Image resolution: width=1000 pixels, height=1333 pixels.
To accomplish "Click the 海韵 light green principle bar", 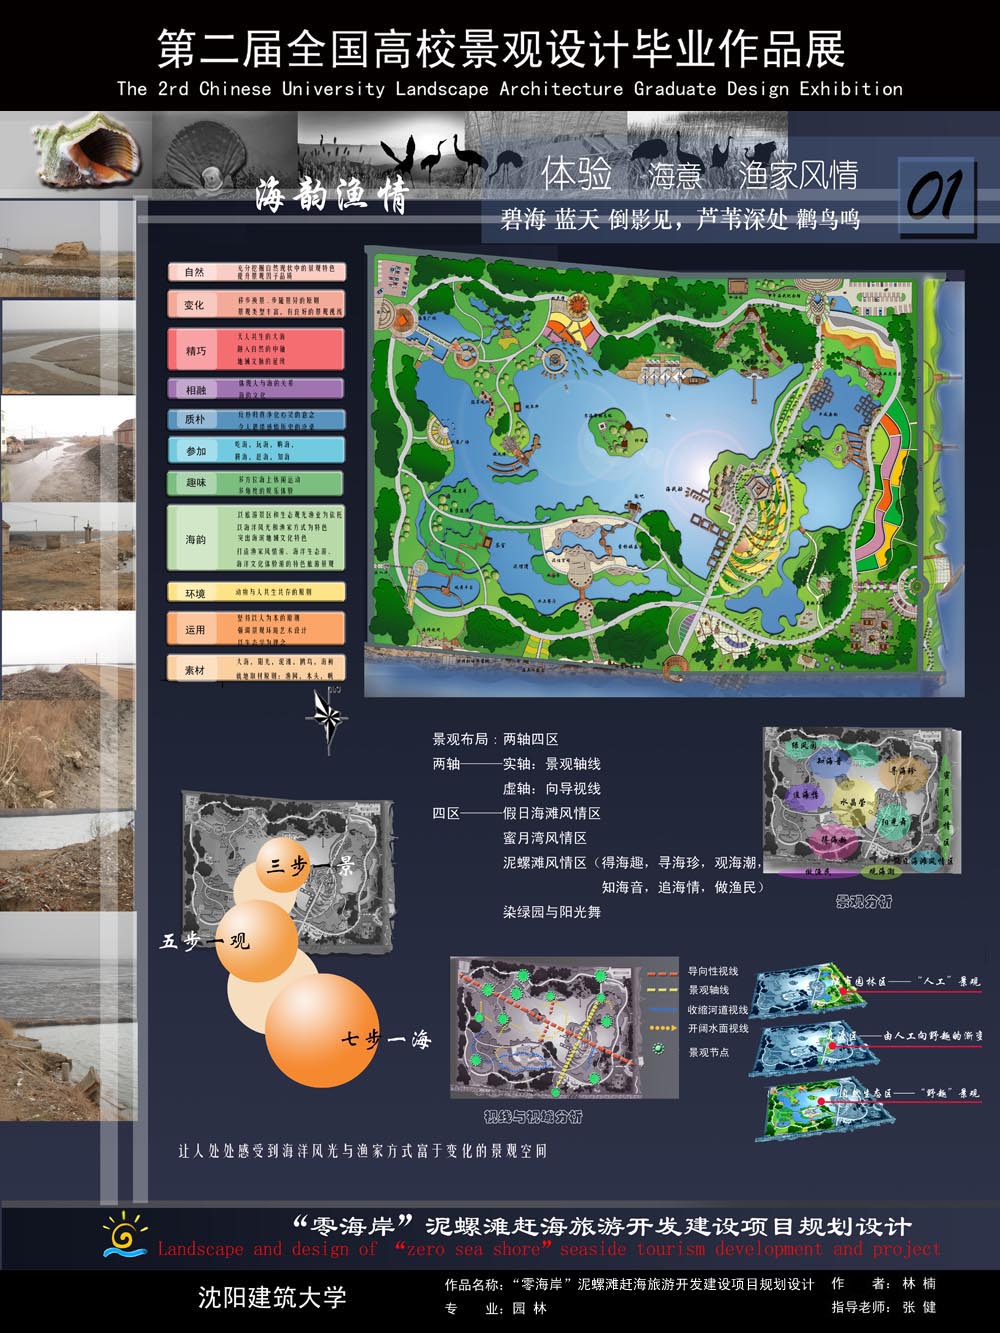I will point(257,539).
